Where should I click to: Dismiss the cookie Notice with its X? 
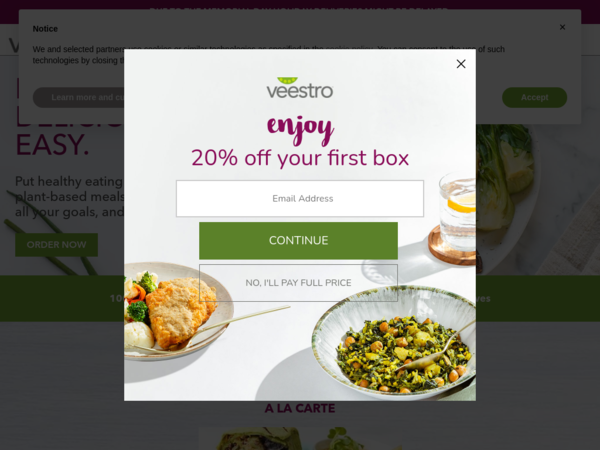[x=562, y=27]
